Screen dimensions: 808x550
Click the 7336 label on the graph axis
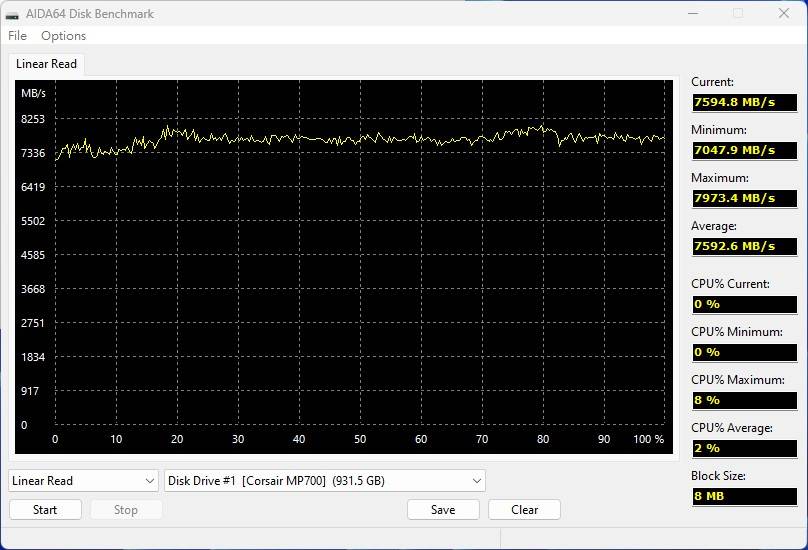click(x=33, y=153)
